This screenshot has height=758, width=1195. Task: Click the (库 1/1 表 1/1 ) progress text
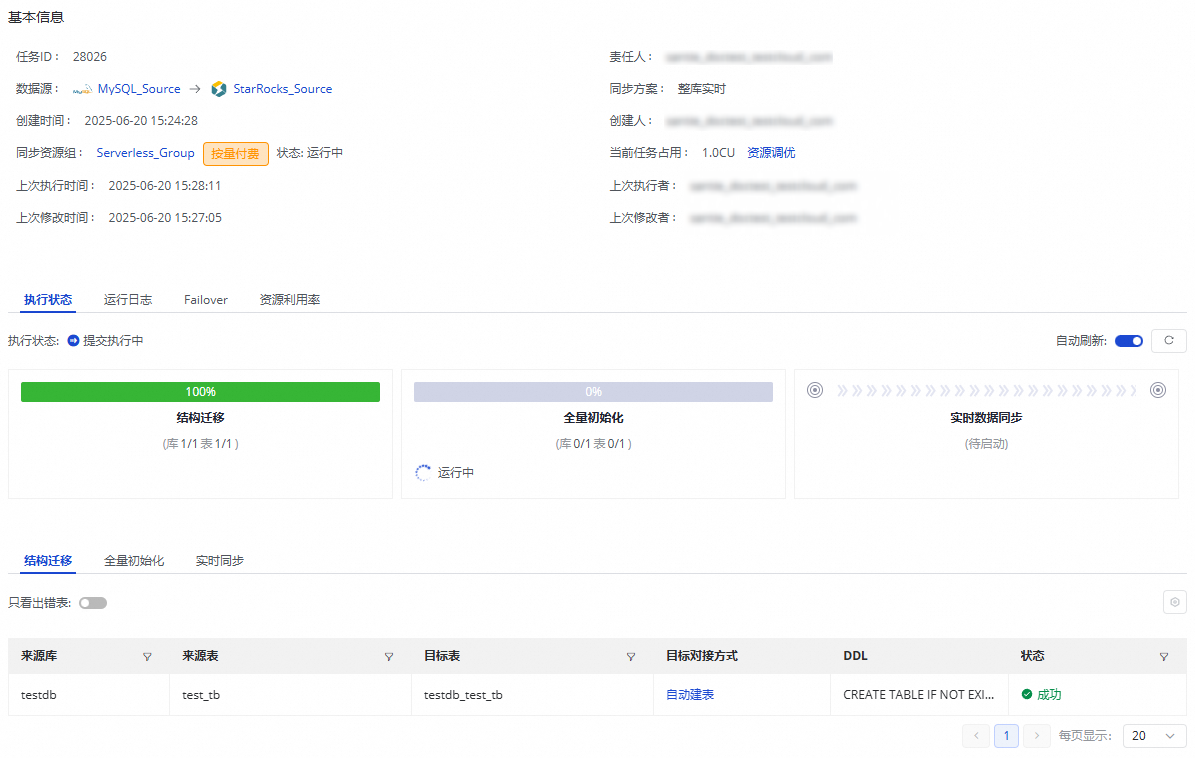200,443
